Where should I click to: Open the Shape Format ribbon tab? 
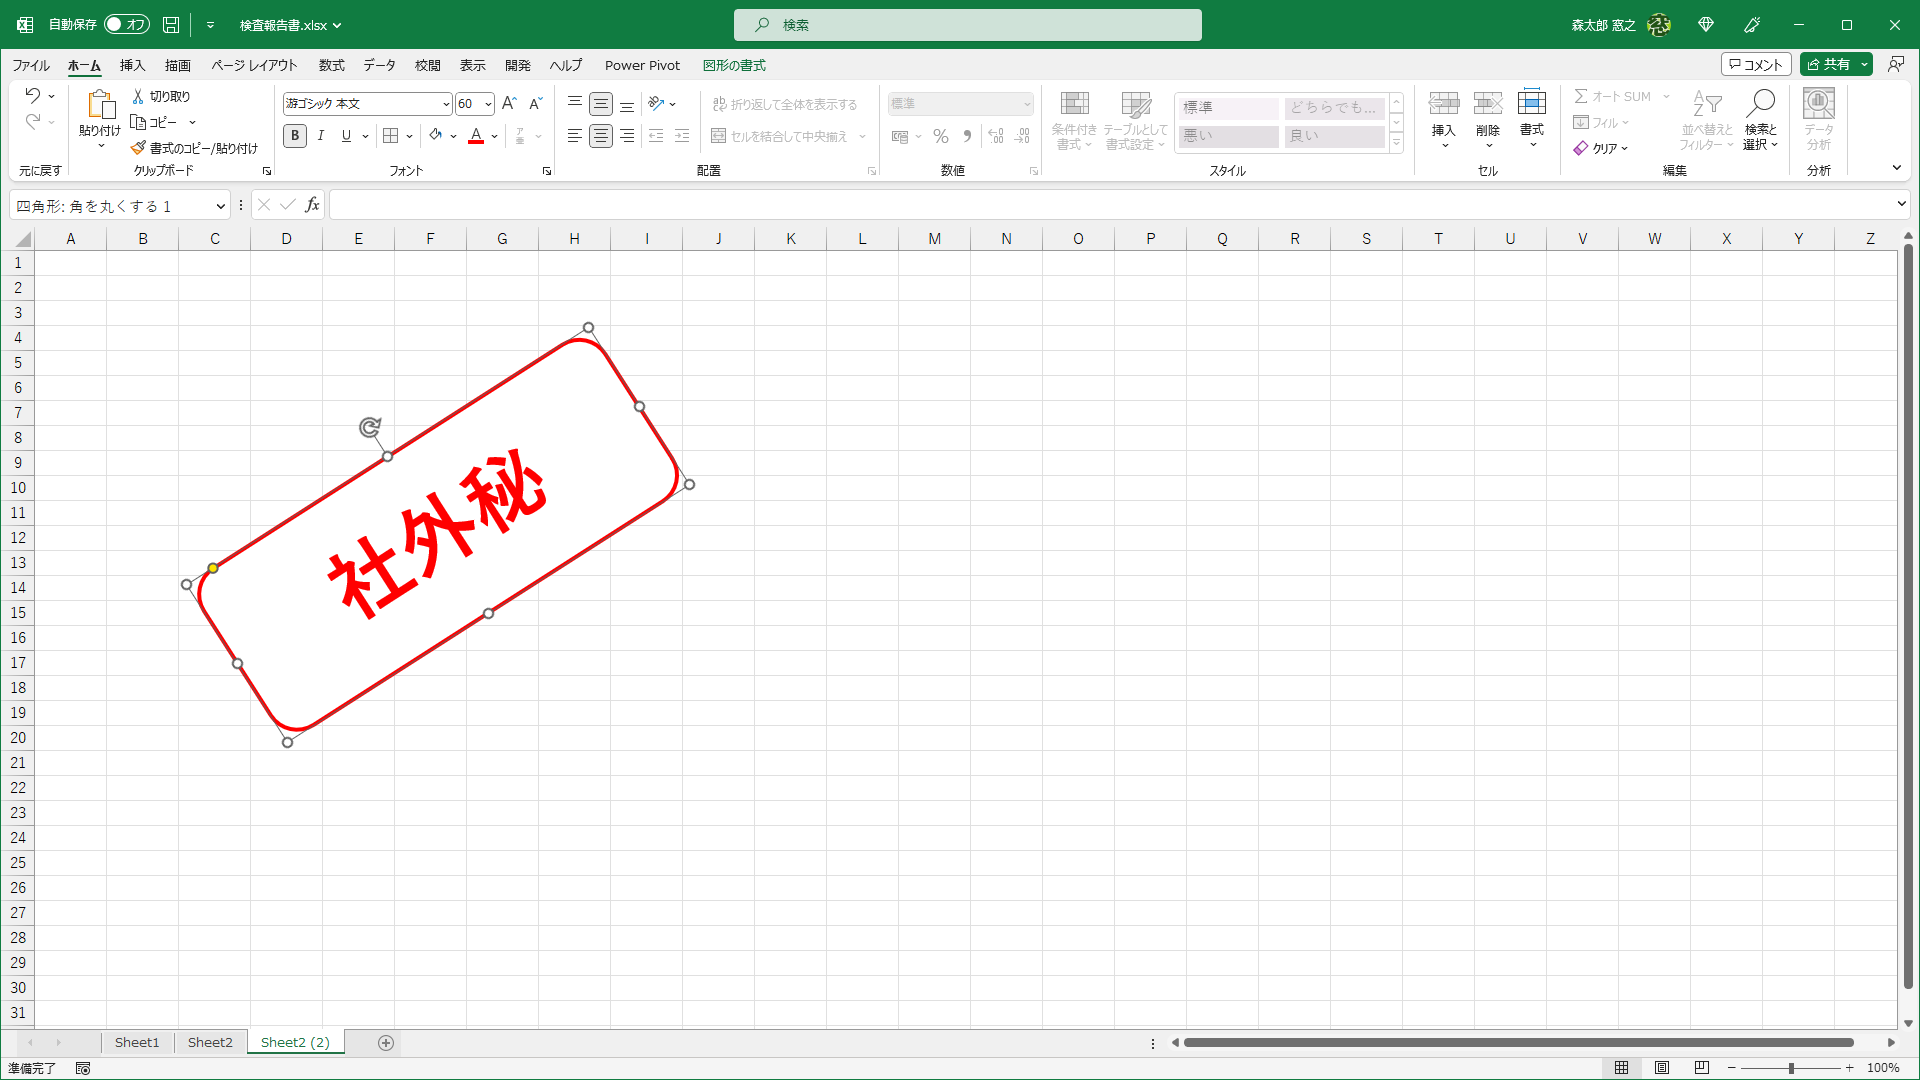(734, 65)
